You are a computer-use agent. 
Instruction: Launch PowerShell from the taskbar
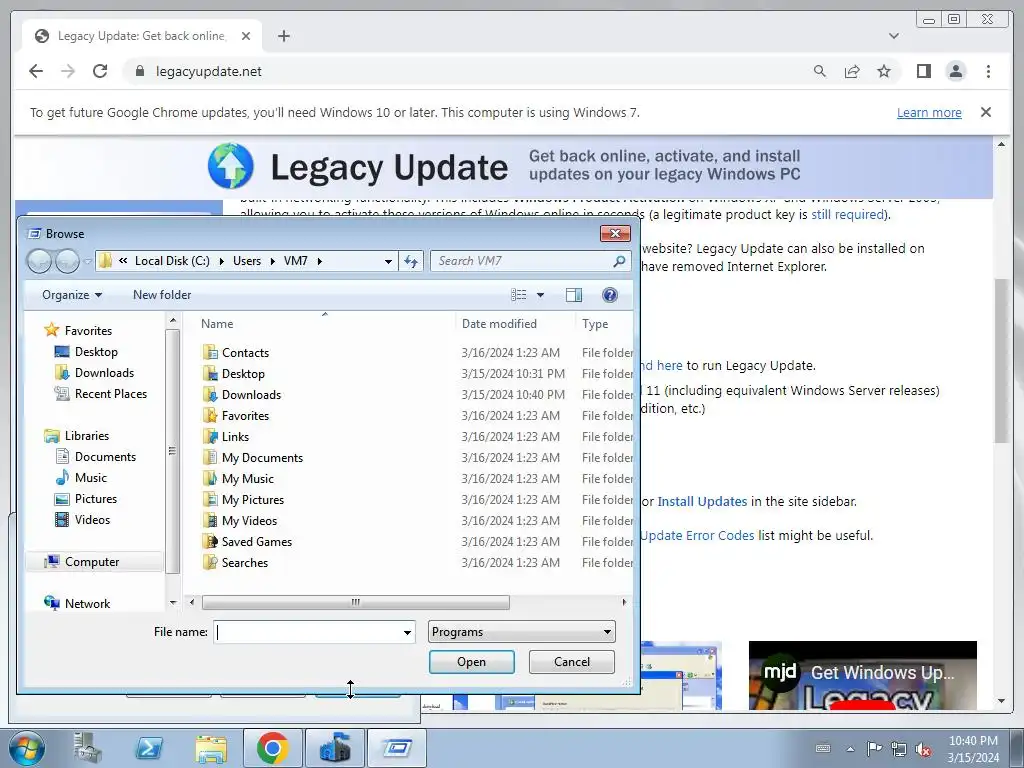coord(149,748)
